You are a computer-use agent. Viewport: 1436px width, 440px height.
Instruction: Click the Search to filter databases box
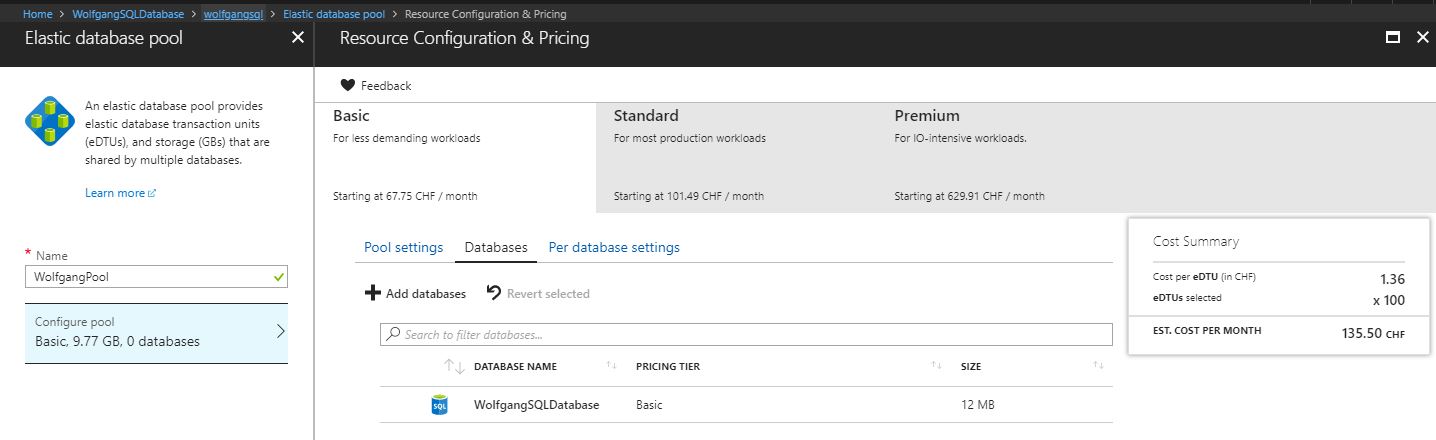[x=746, y=334]
